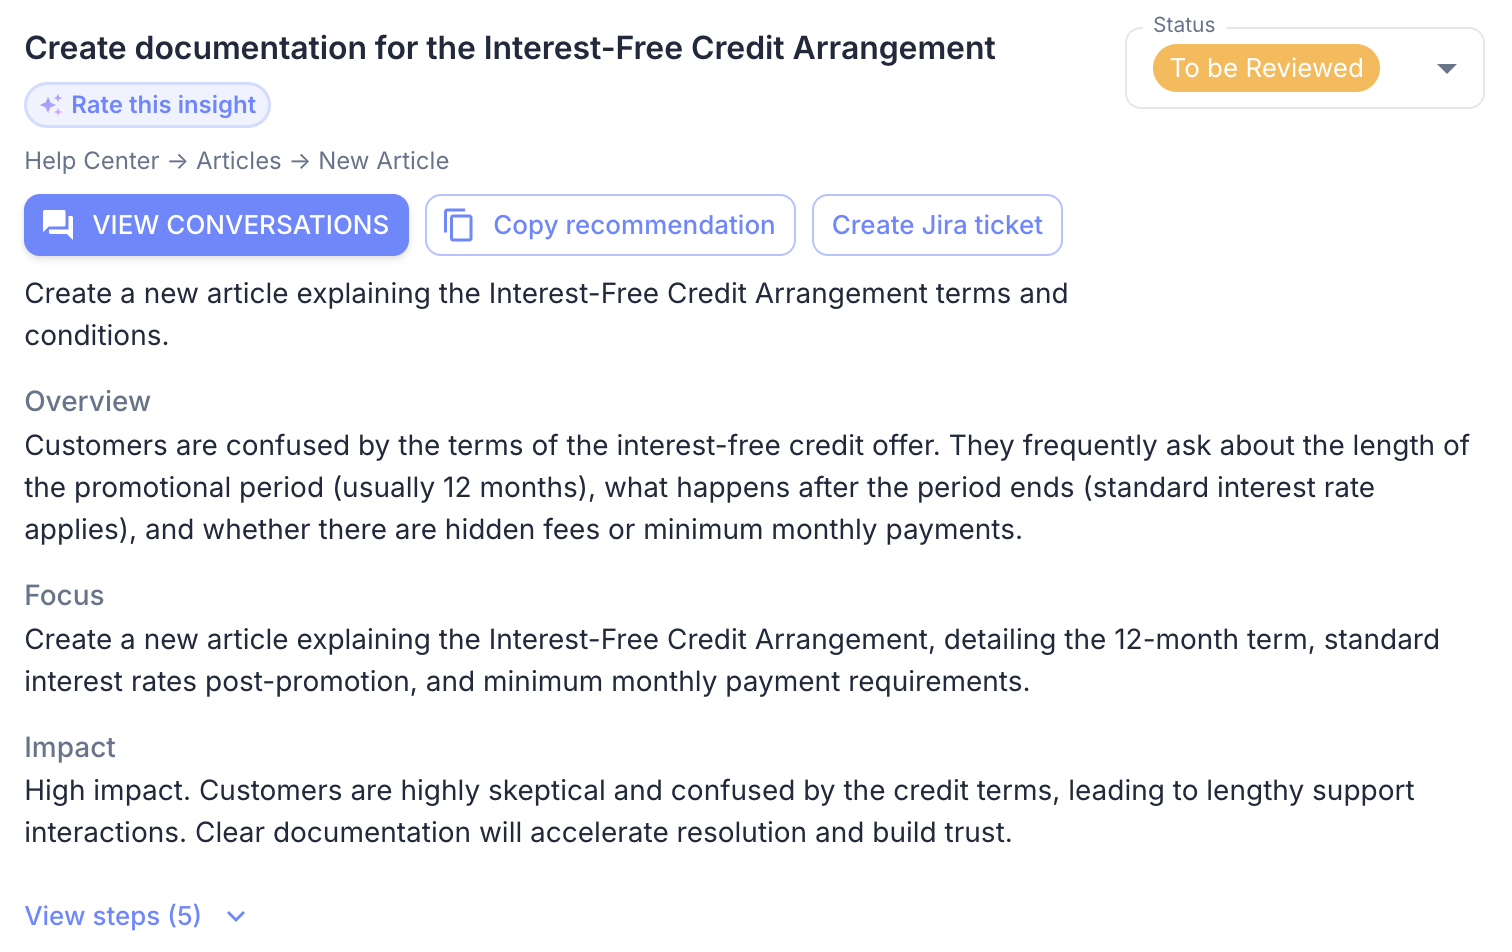
Task: Click Create Jira ticket button
Action: (937, 225)
